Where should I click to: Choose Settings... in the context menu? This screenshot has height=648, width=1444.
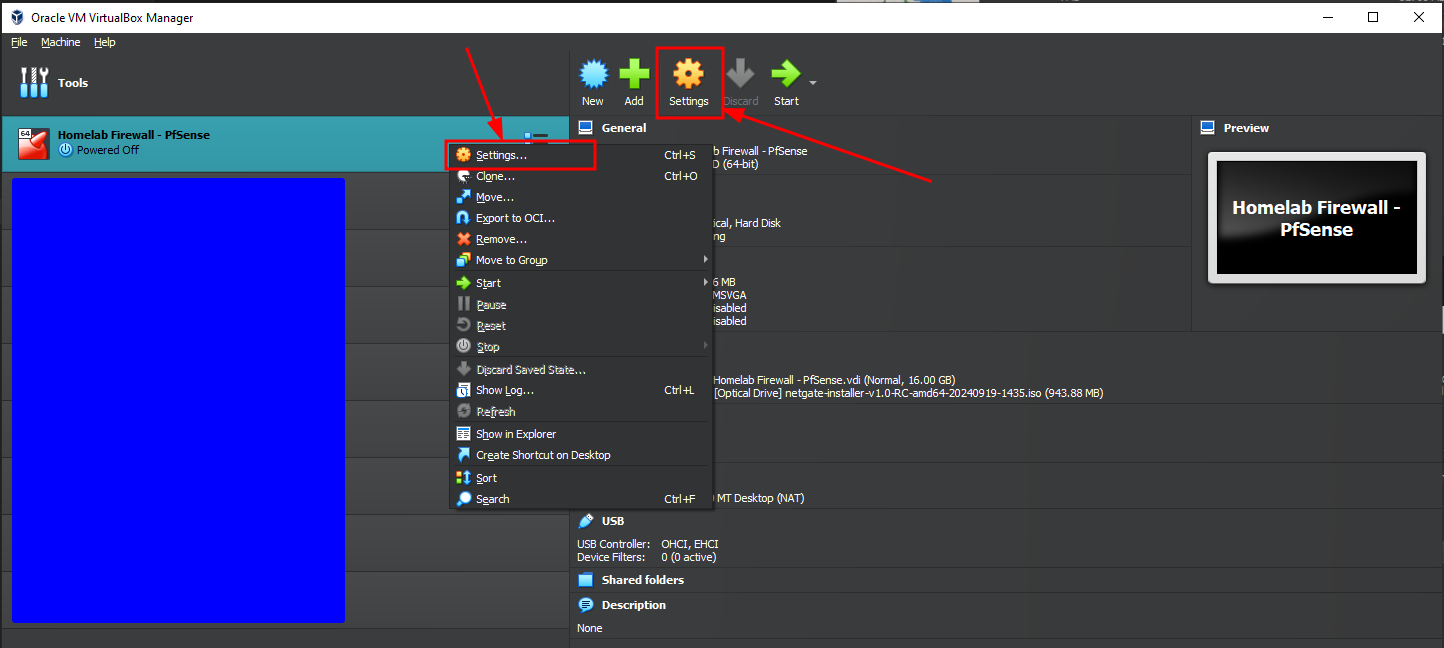pyautogui.click(x=581, y=155)
